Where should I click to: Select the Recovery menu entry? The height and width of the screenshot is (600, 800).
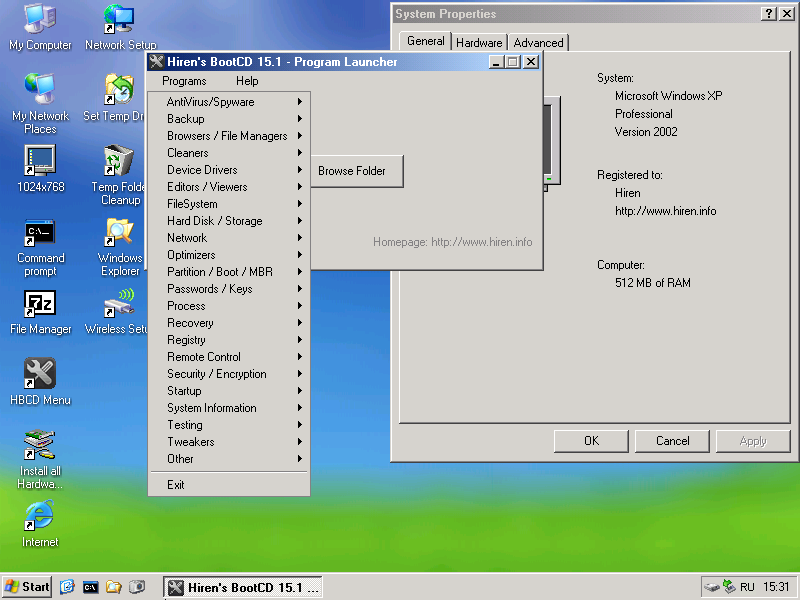click(229, 323)
